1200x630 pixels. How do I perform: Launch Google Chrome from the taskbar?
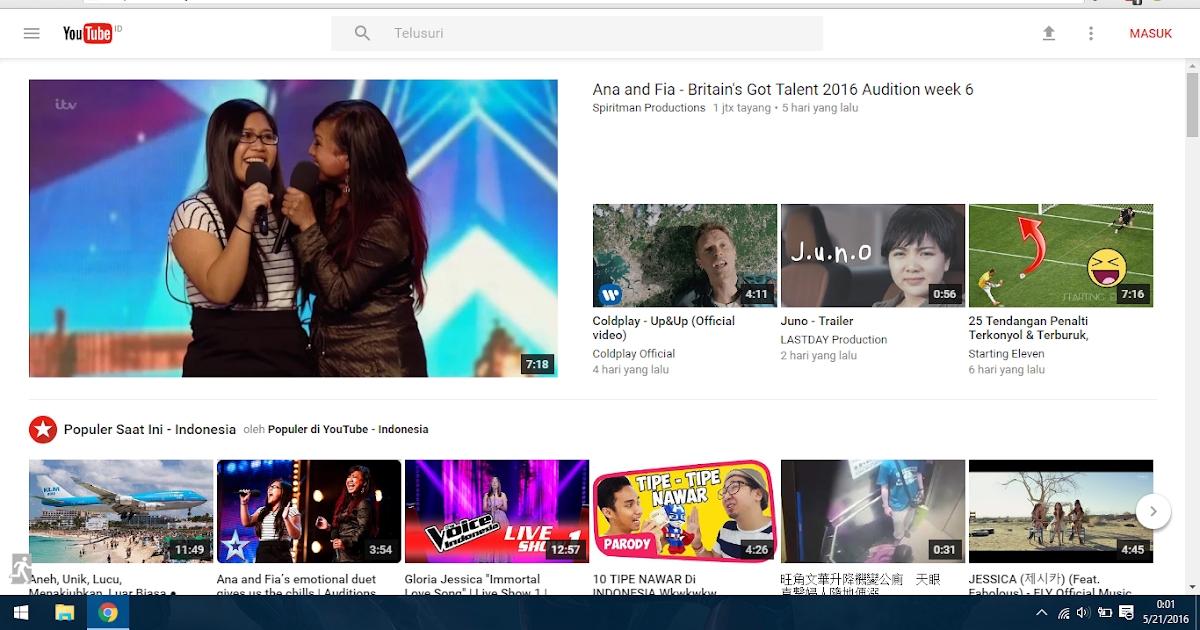tap(108, 613)
